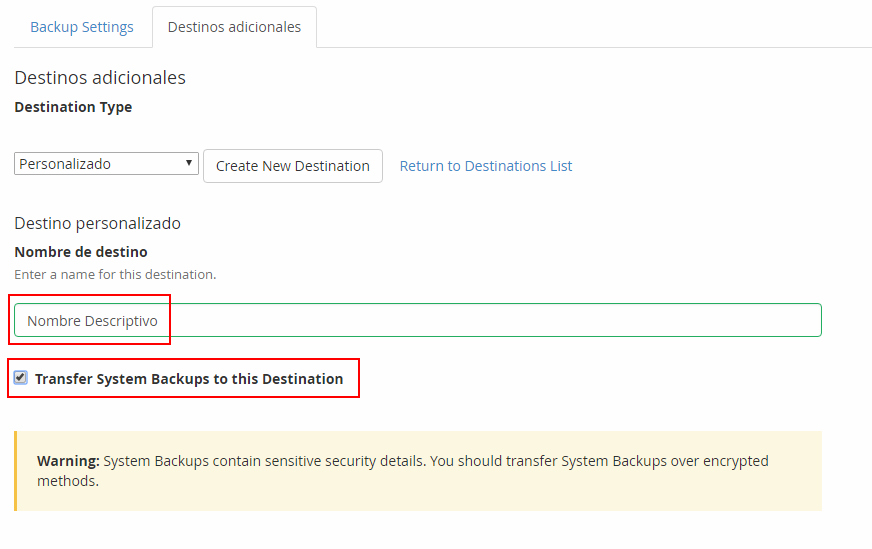872x549 pixels.
Task: Click the arrow on the destination type select
Action: point(190,163)
